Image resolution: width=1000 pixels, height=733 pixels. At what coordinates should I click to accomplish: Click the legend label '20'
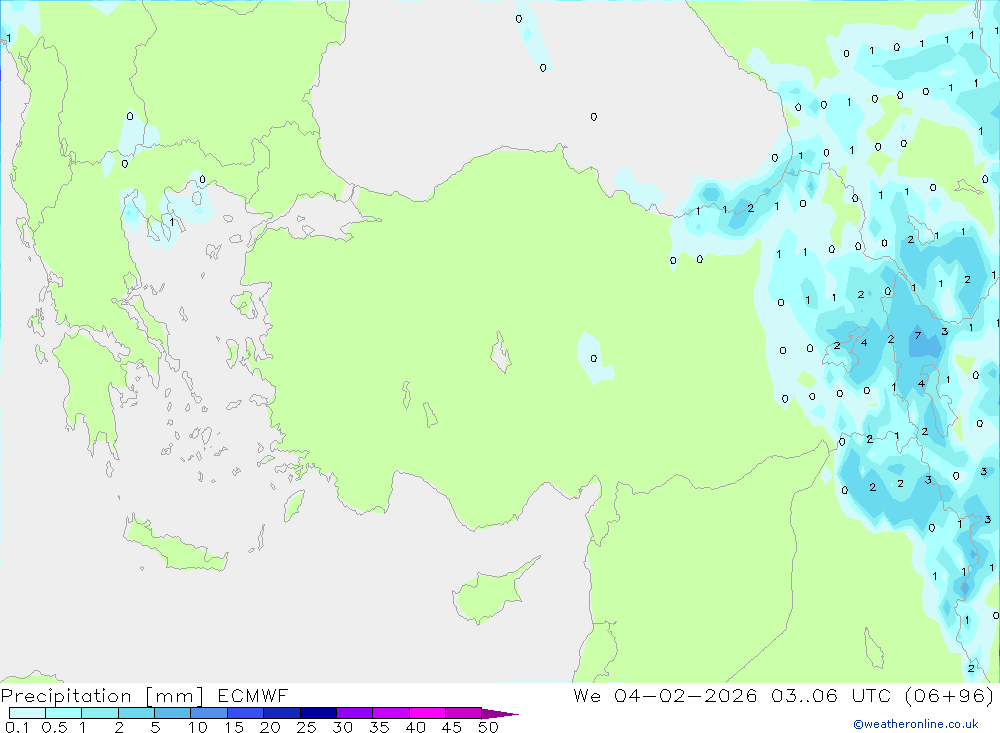(x=270, y=727)
